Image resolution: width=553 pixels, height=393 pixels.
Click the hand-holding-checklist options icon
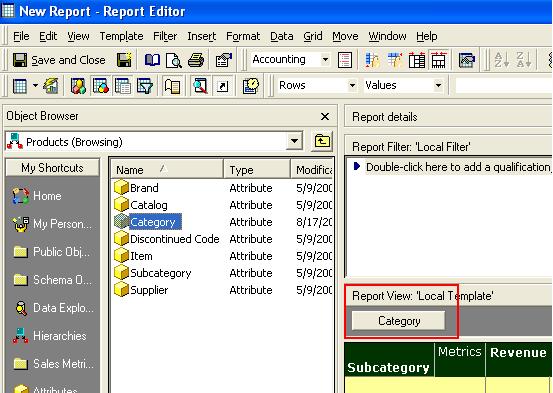224,60
